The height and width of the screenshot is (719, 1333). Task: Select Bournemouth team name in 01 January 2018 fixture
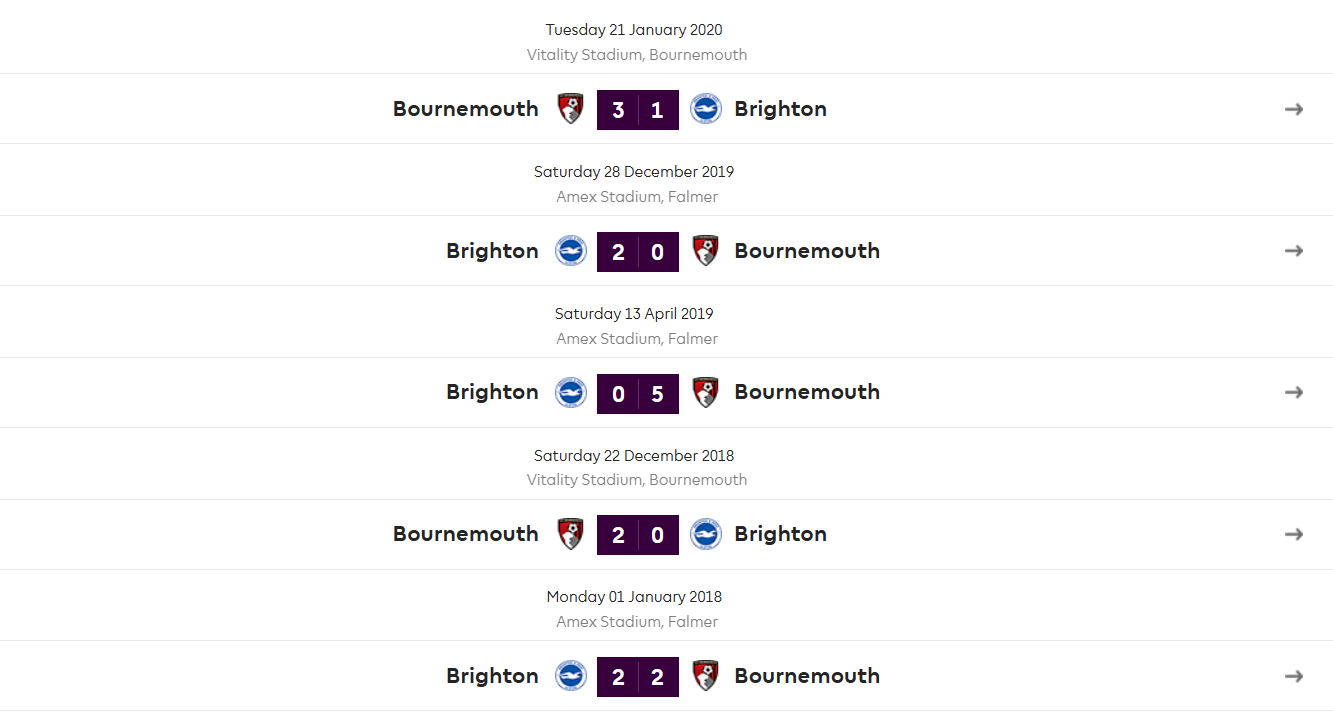[808, 676]
